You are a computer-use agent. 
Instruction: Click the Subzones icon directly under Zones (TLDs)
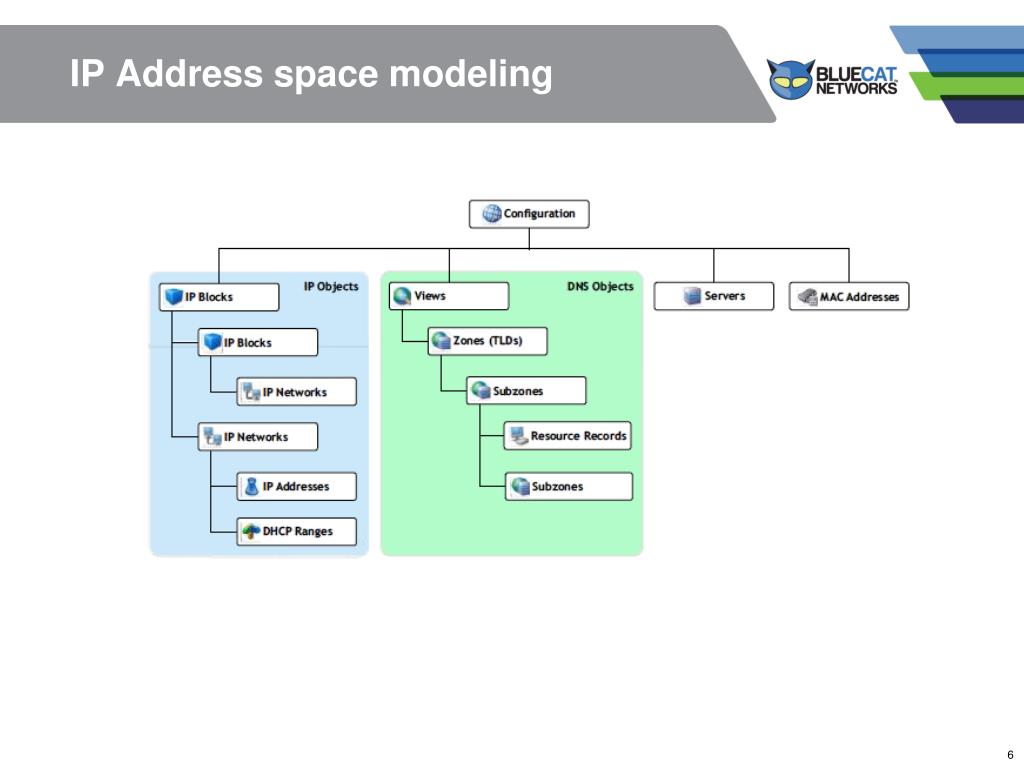pyautogui.click(x=481, y=391)
